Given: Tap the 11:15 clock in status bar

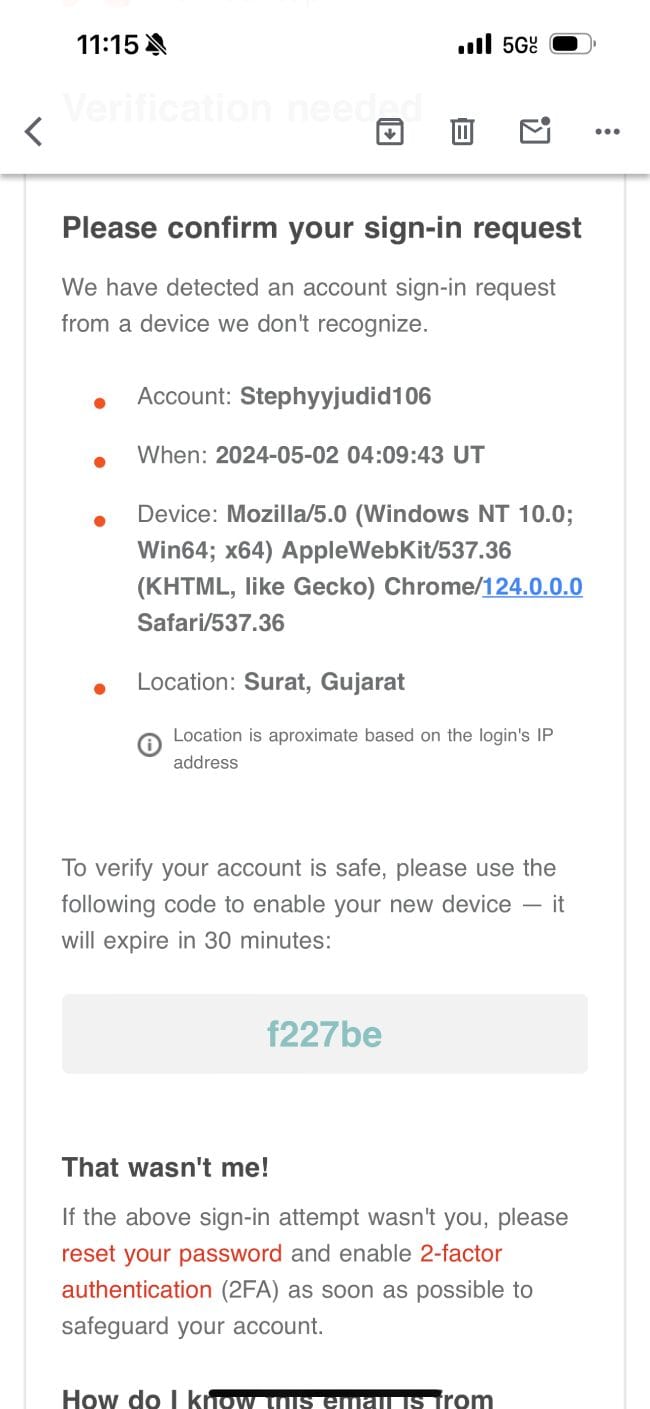Looking at the screenshot, I should point(107,44).
